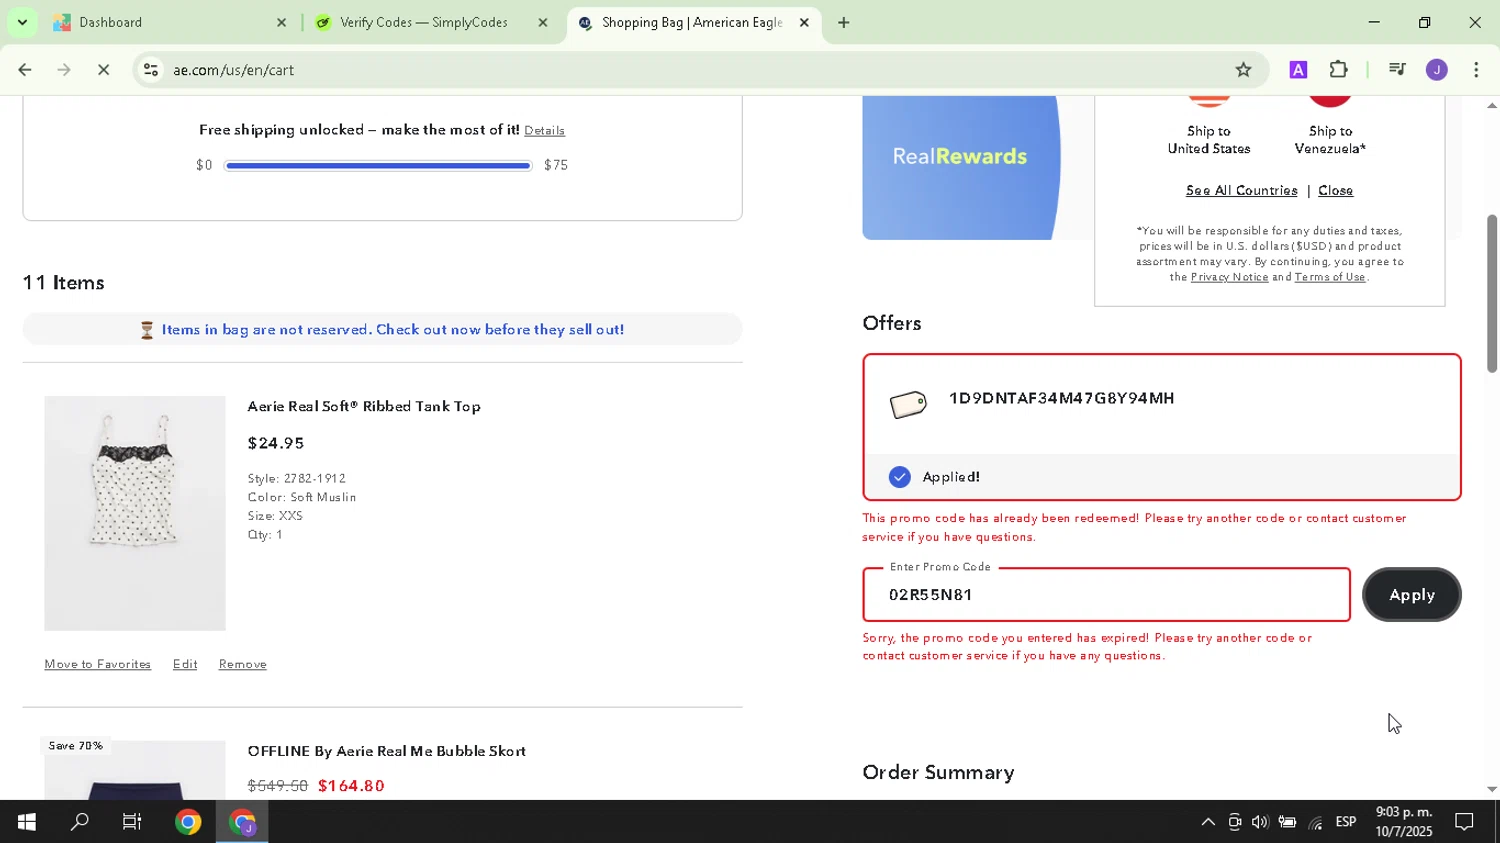Open the media control icon
Screen dimensions: 1500x843
[1397, 70]
